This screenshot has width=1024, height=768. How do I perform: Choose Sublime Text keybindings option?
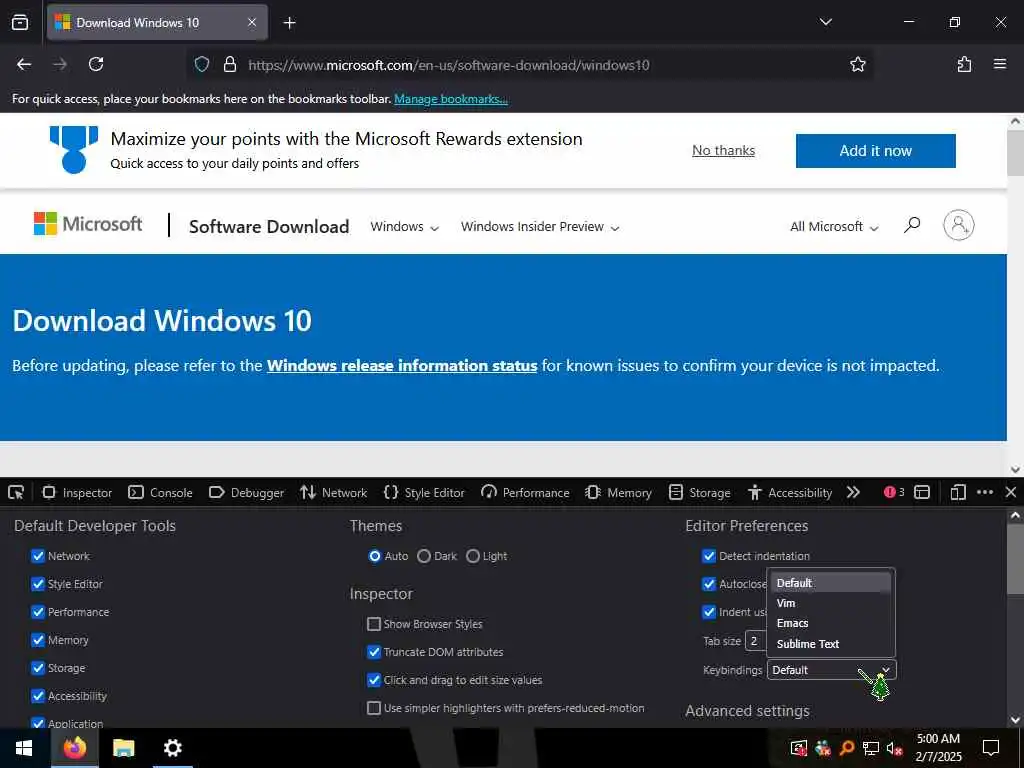click(x=829, y=644)
